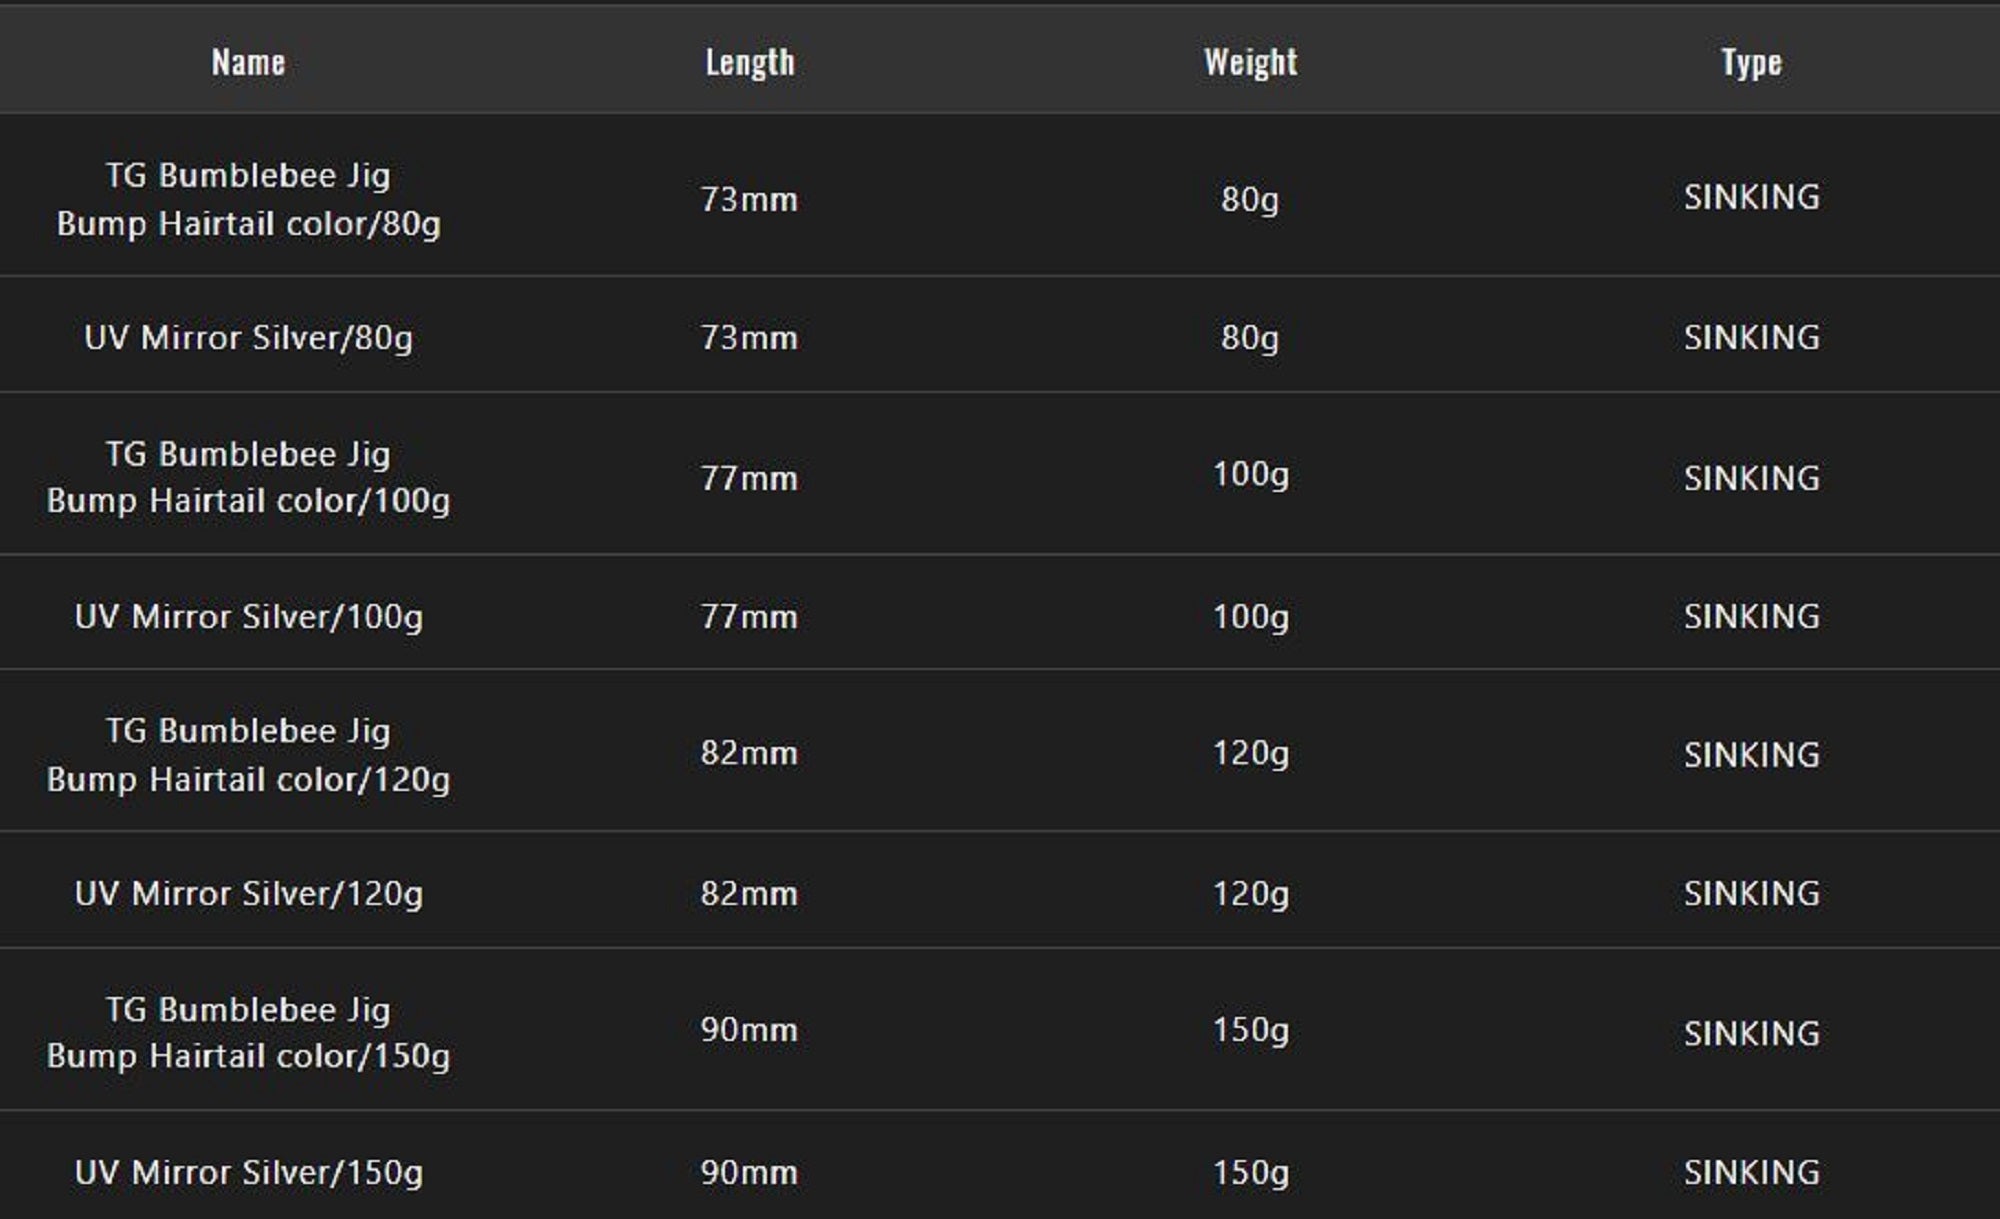The image size is (2000, 1219).
Task: Select the TG Bumblebee Jig Bump Hairtail color/80g name
Action: pos(248,199)
